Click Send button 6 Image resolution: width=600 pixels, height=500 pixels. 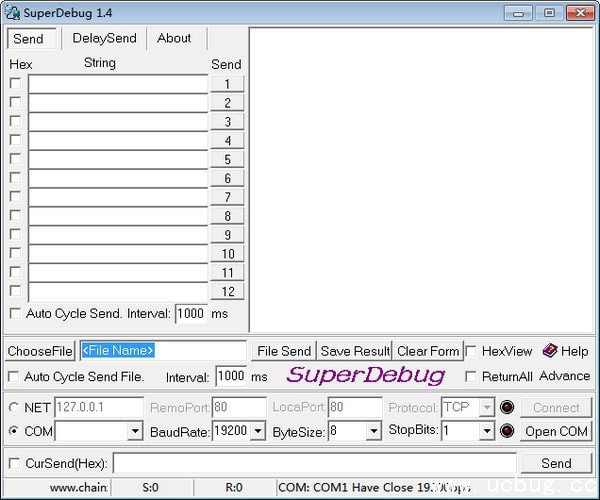coord(227,178)
